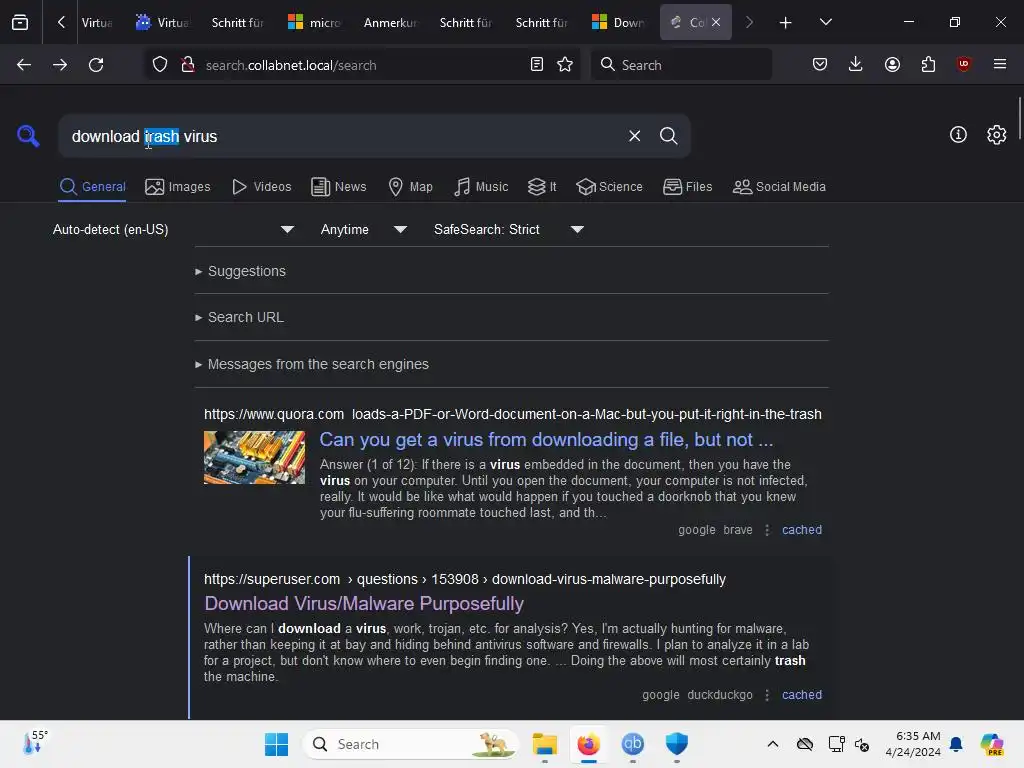Switch to the Anmerkun browser tab
Screen dimensions: 1024x768
390,23
